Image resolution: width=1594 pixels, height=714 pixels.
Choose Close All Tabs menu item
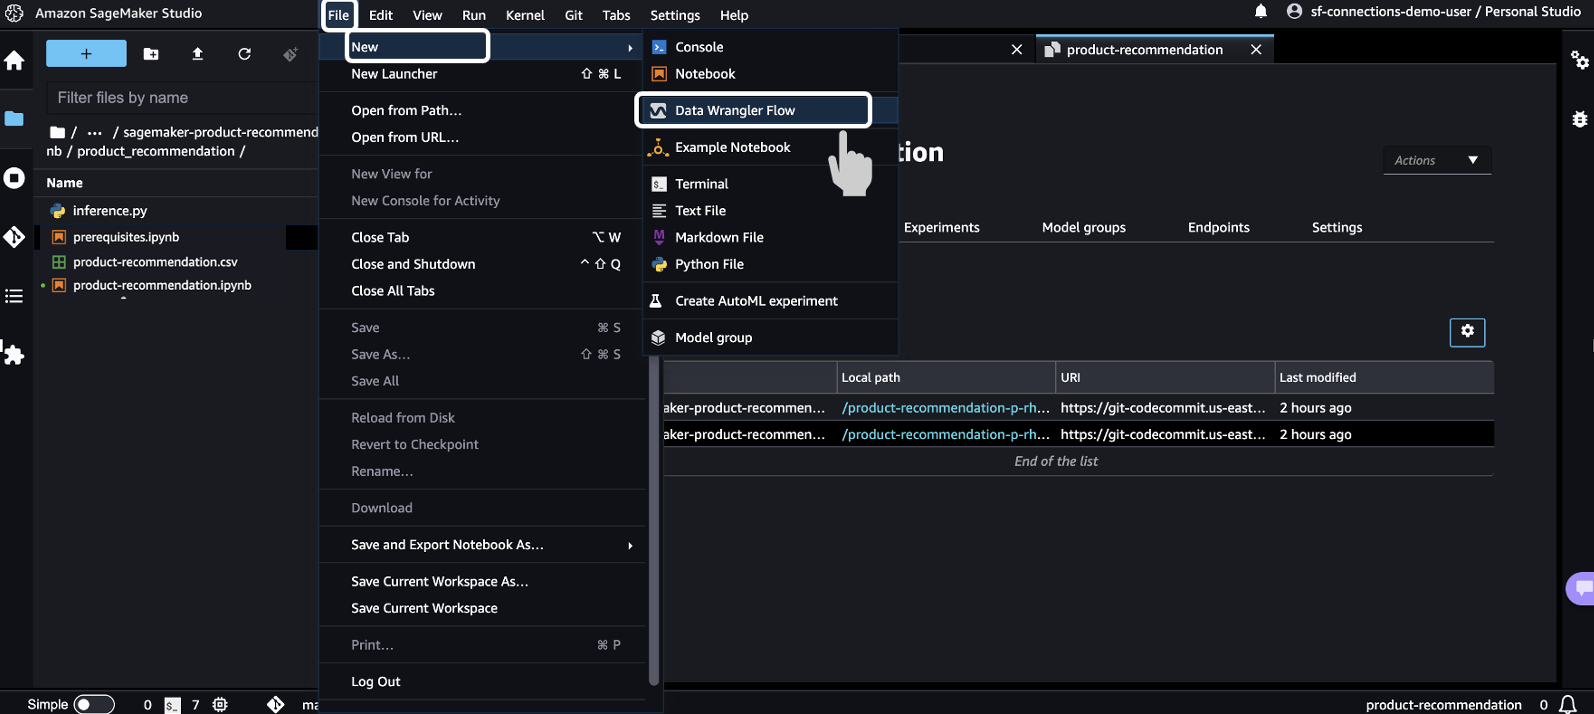[x=483, y=291]
